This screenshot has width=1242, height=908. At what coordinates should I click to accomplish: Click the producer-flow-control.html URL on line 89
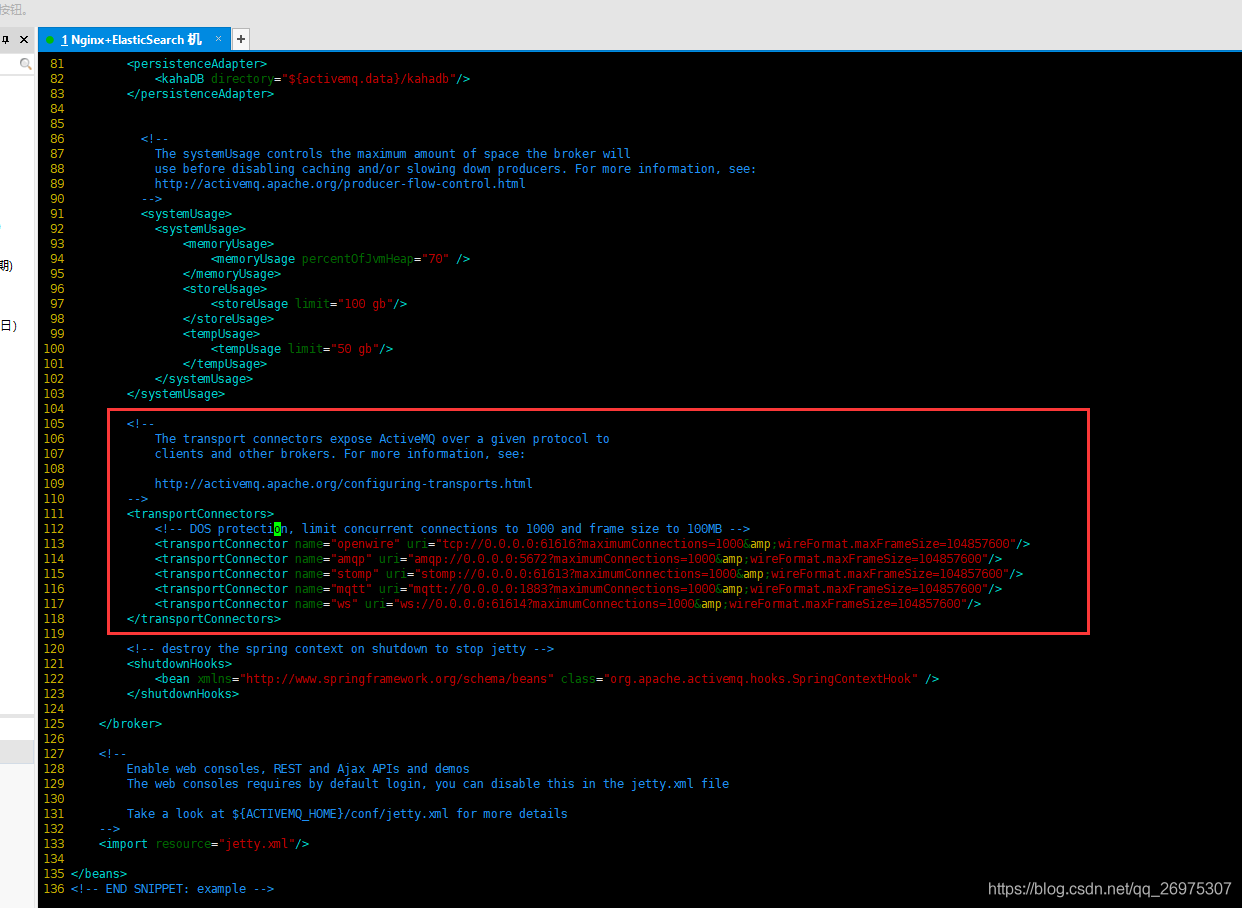pyautogui.click(x=340, y=184)
